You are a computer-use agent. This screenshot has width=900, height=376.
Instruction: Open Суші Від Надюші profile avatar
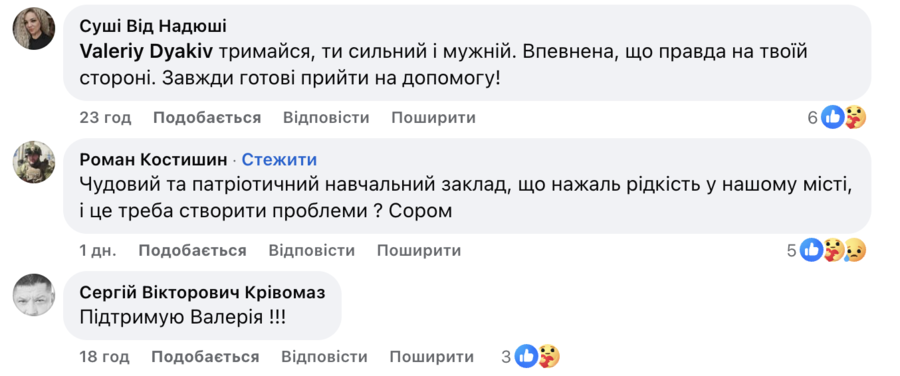pyautogui.click(x=34, y=29)
